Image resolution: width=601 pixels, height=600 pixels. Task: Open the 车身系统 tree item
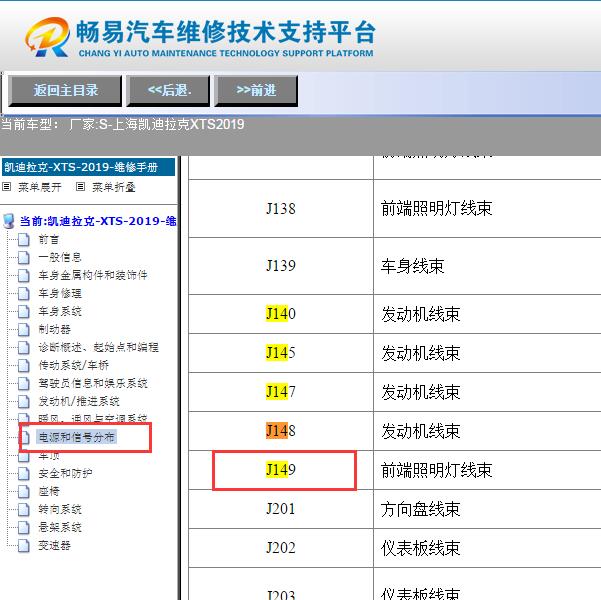pyautogui.click(x=60, y=311)
